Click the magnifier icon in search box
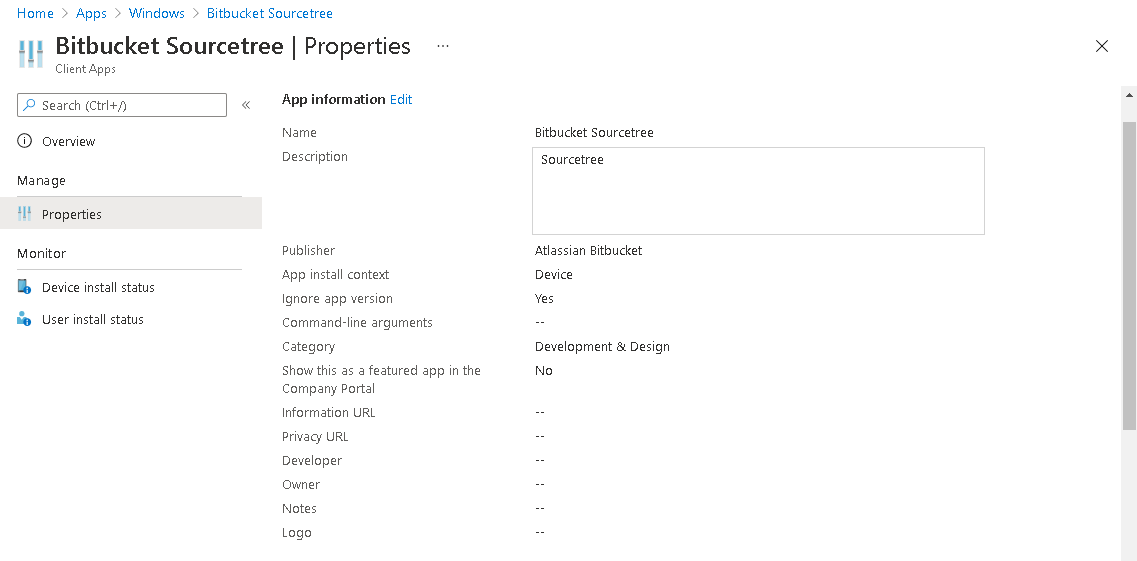Viewport: 1137px width, 561px height. click(29, 105)
